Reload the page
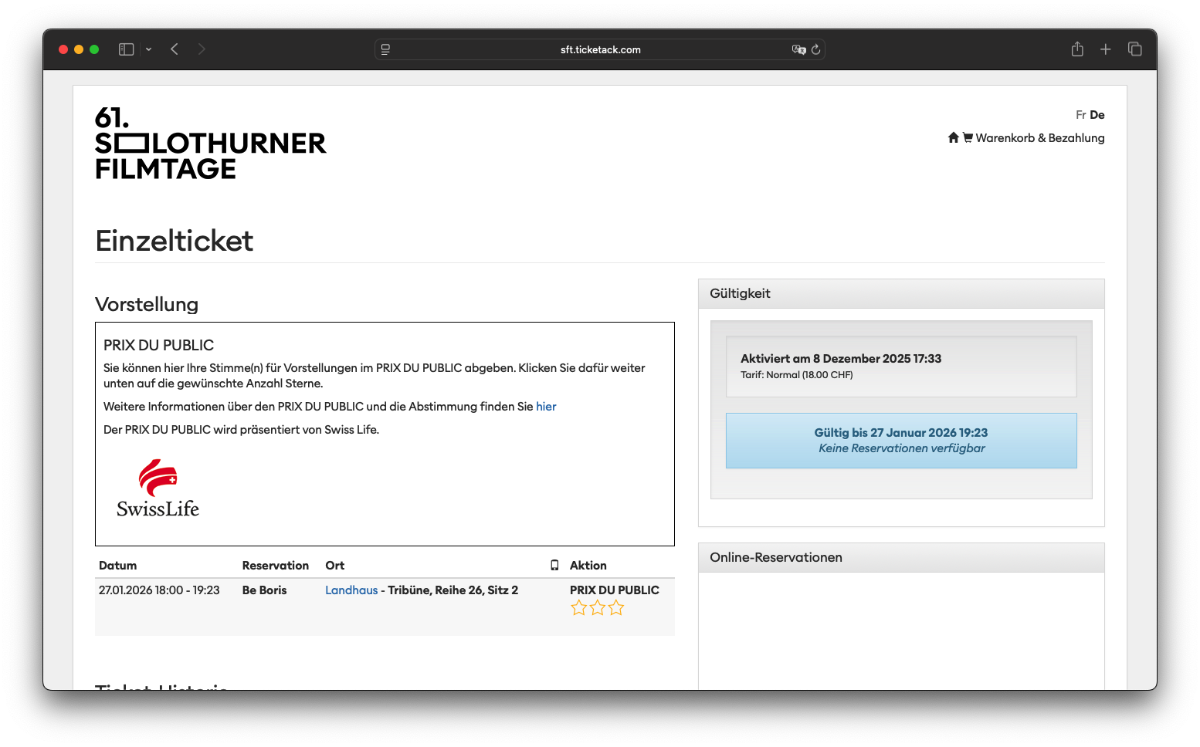This screenshot has height=747, width=1200. point(816,49)
